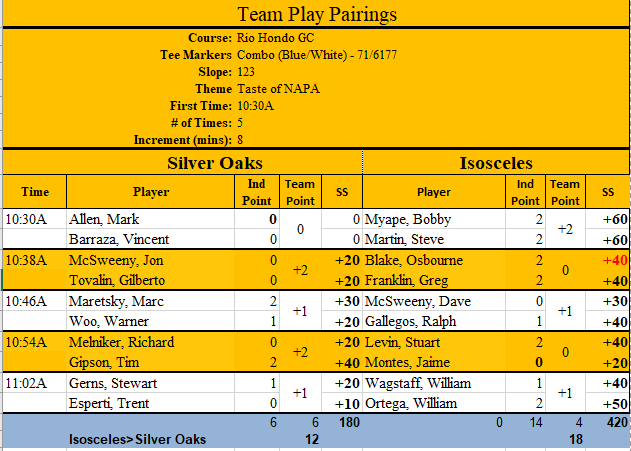The image size is (631, 451).
Task: Select the Slope value 123
Action: tap(248, 71)
